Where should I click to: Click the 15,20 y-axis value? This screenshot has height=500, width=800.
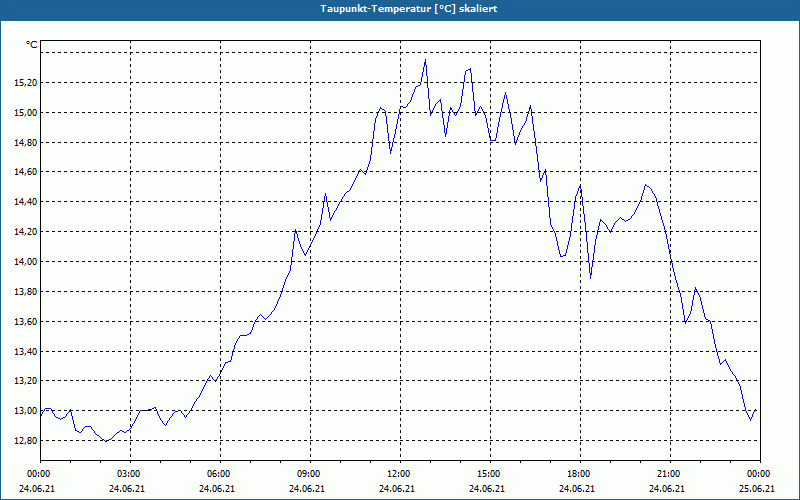coord(26,82)
